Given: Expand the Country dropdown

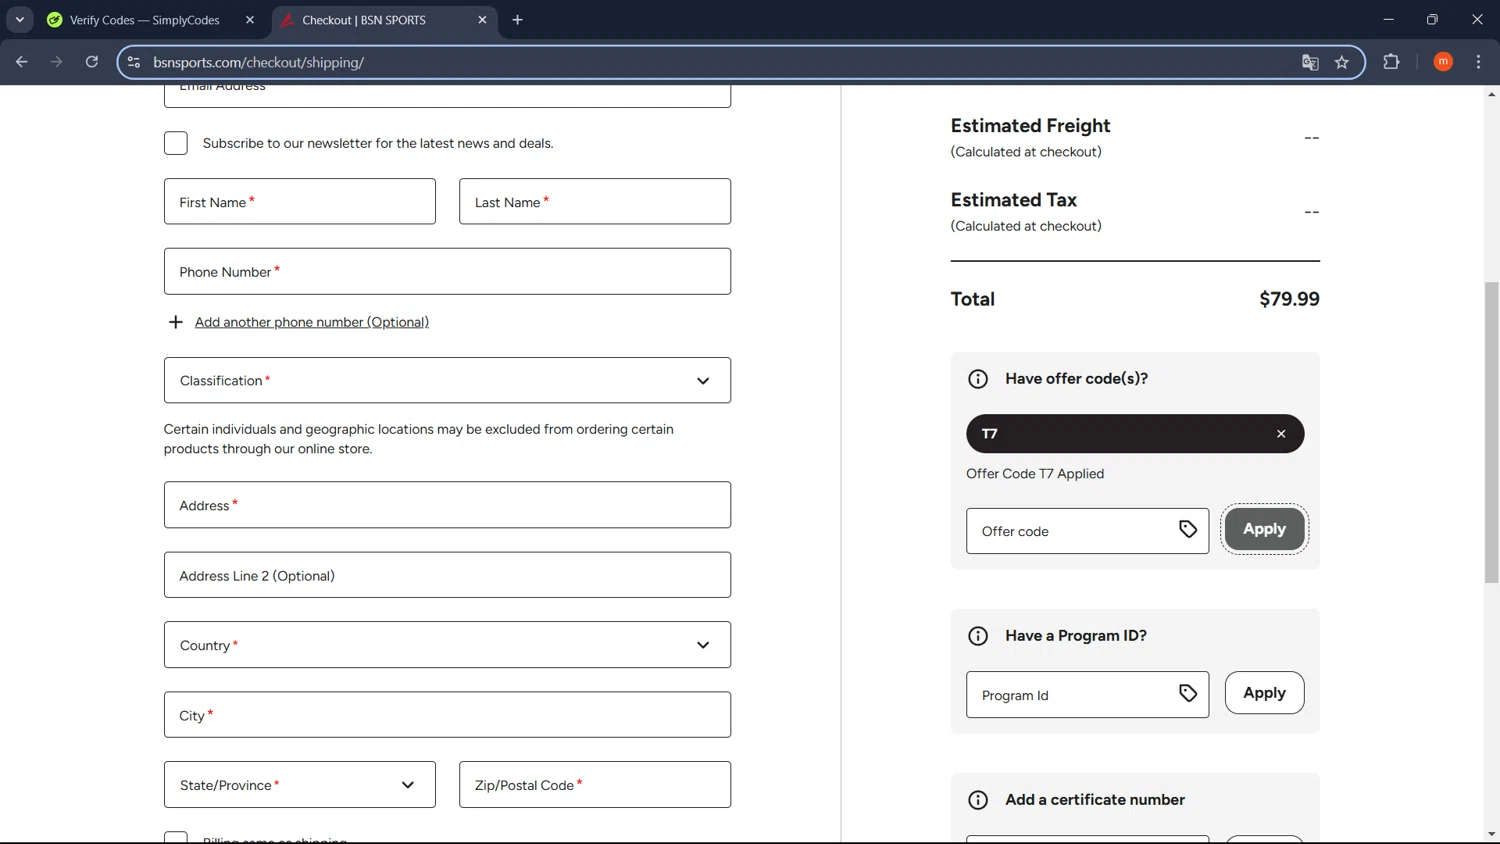Looking at the screenshot, I should click(x=447, y=645).
